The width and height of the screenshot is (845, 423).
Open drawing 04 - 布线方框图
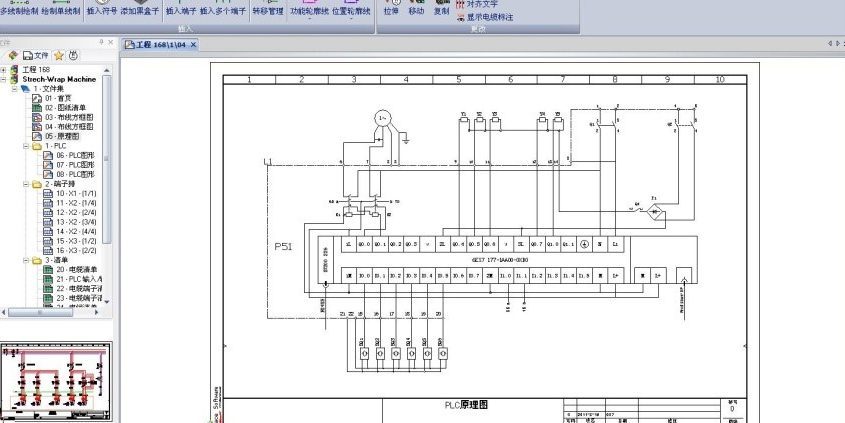point(69,127)
